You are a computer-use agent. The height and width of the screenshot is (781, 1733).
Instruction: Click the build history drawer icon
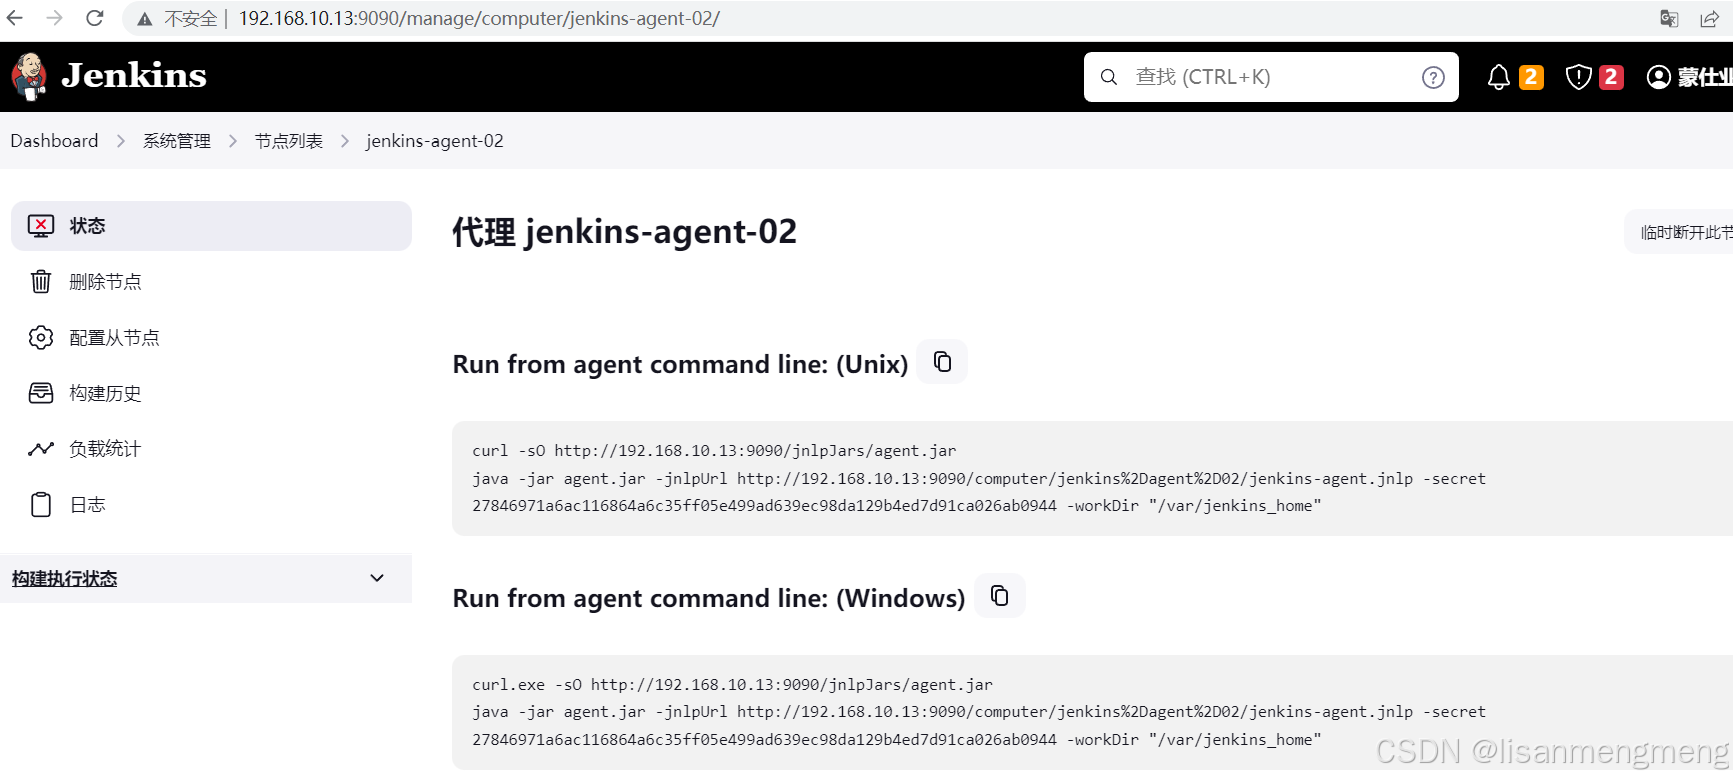click(x=41, y=393)
